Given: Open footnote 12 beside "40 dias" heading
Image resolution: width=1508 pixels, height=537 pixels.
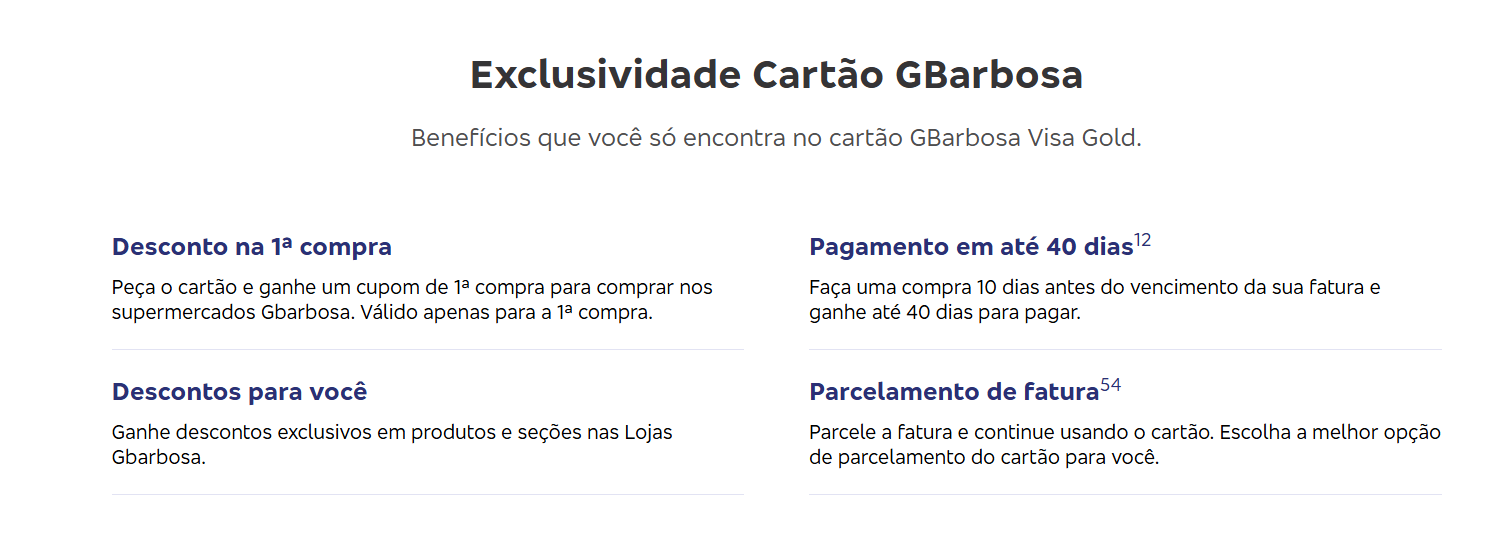Looking at the screenshot, I should coord(1143,241).
